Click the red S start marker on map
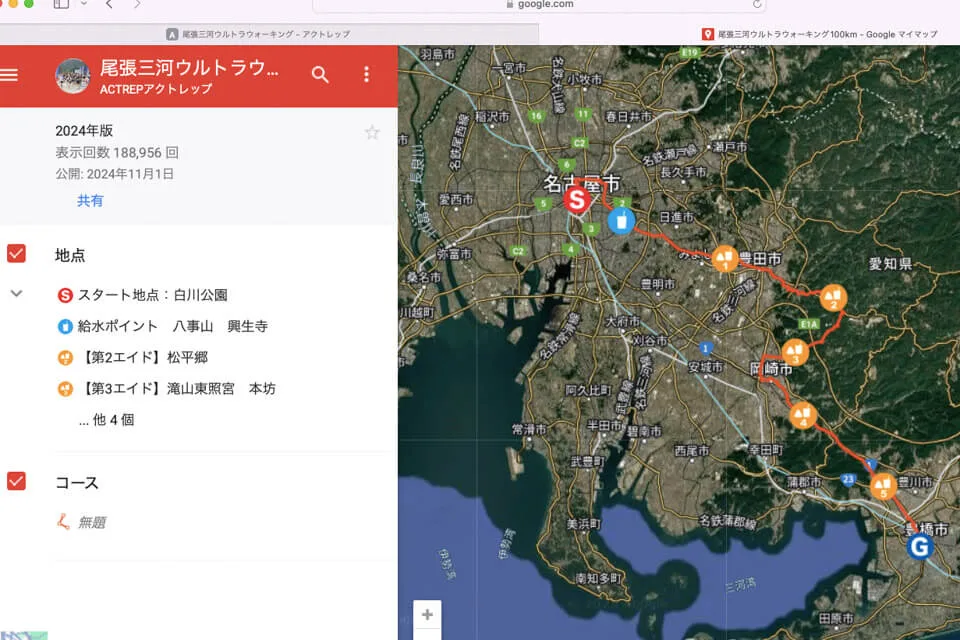960x640 pixels. pos(576,199)
